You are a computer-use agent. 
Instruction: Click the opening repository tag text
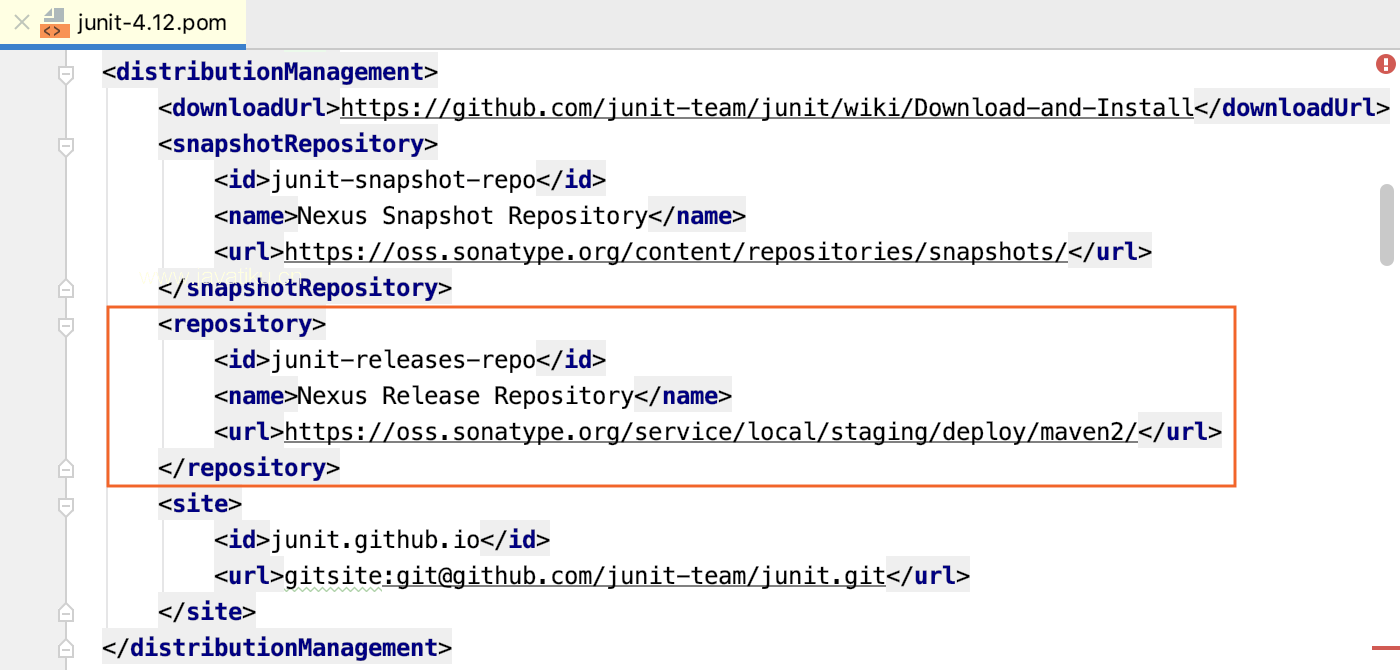pos(242,324)
